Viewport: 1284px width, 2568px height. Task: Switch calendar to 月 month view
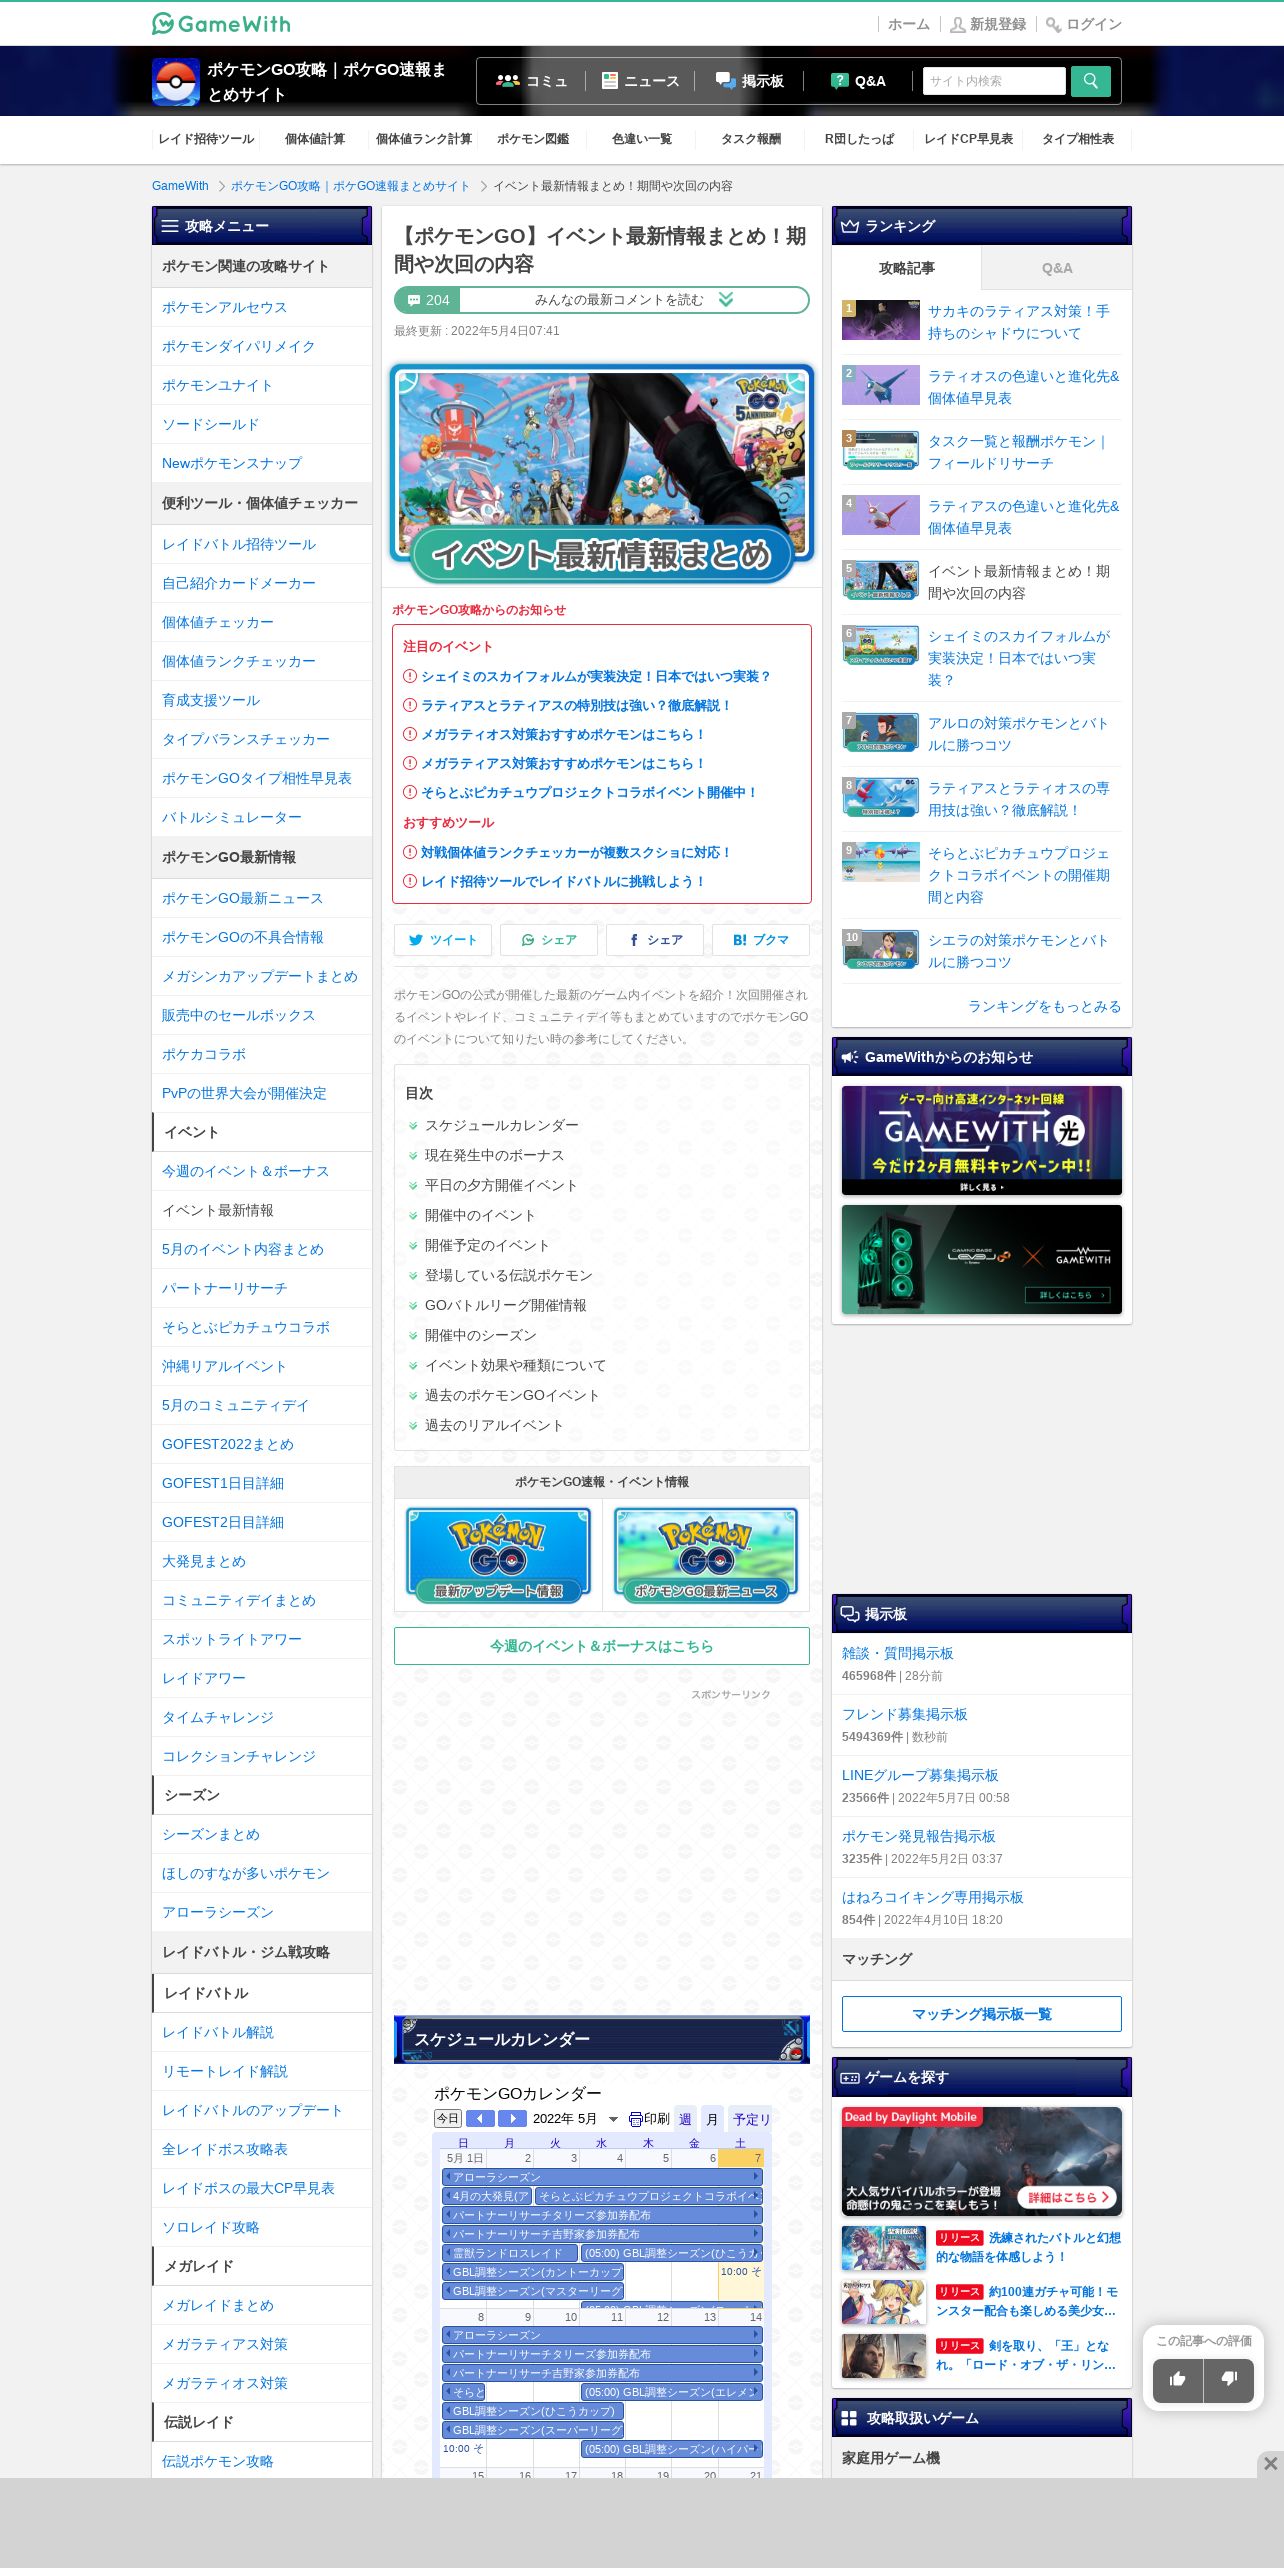coord(712,2119)
